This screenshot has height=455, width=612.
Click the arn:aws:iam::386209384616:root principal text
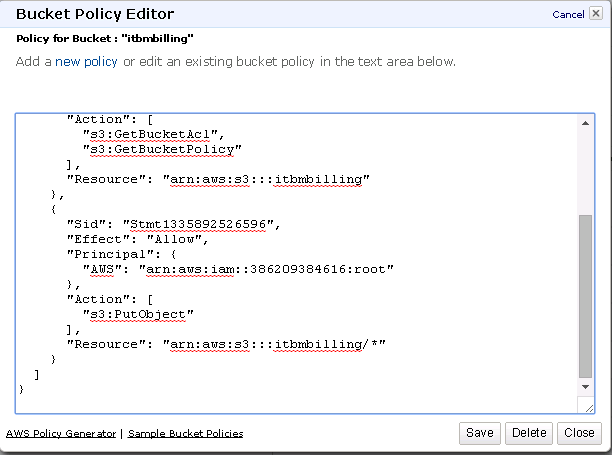[266, 270]
